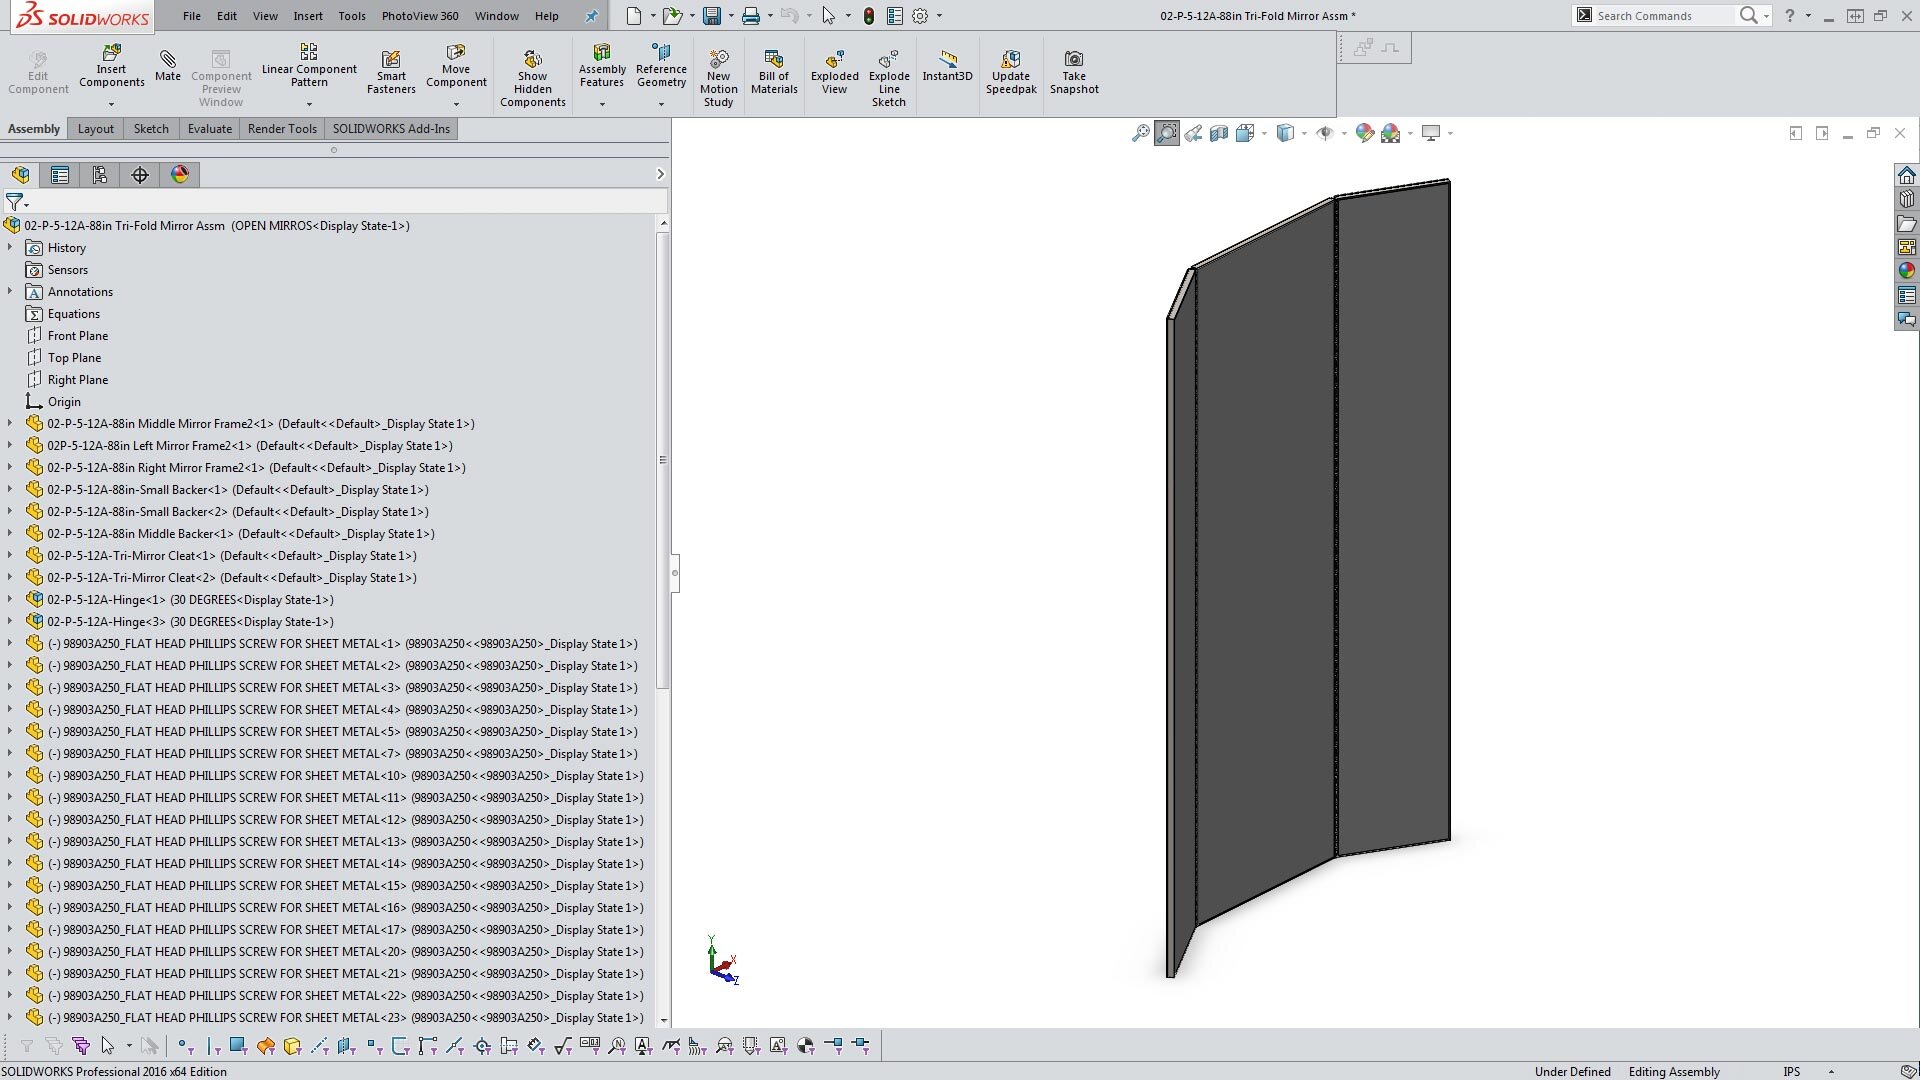Click the Save icon in title toolbar
Viewport: 1920px width, 1080px height.
pos(712,16)
